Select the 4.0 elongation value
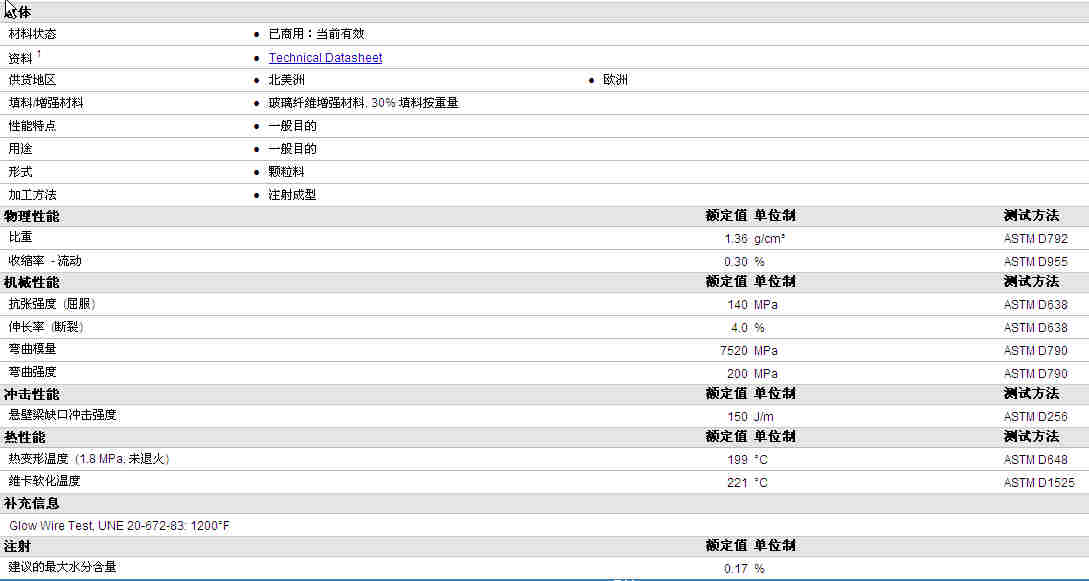 (x=739, y=328)
